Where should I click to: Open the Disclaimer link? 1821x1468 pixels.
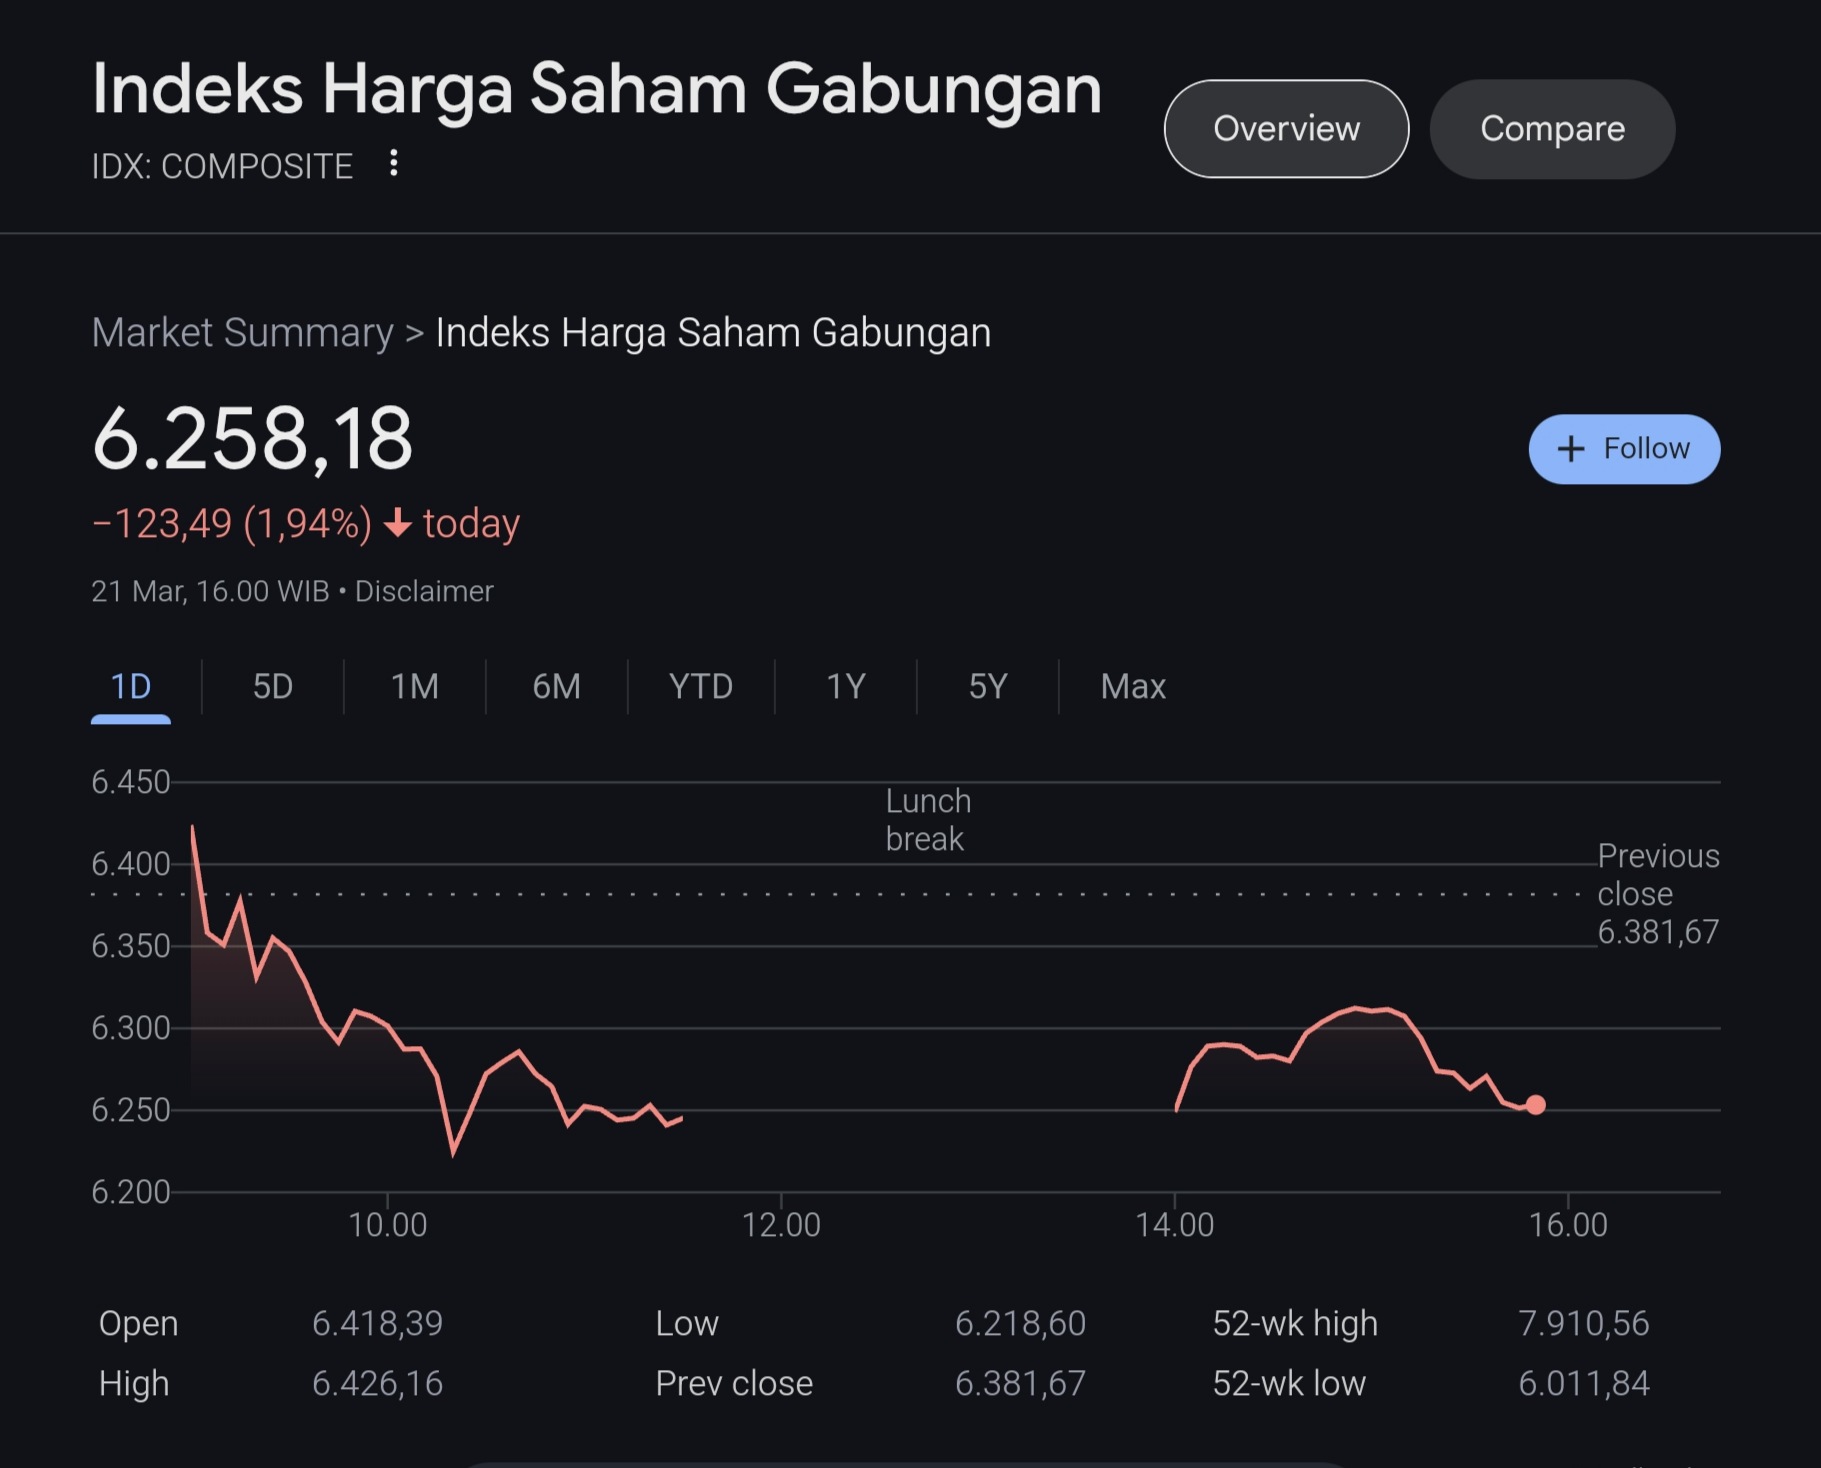[x=424, y=591]
